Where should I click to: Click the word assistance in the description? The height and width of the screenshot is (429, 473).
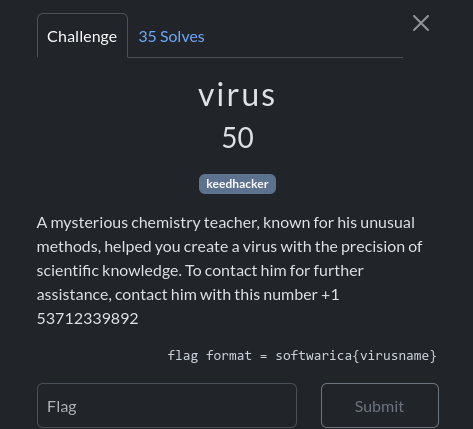[x=74, y=295]
